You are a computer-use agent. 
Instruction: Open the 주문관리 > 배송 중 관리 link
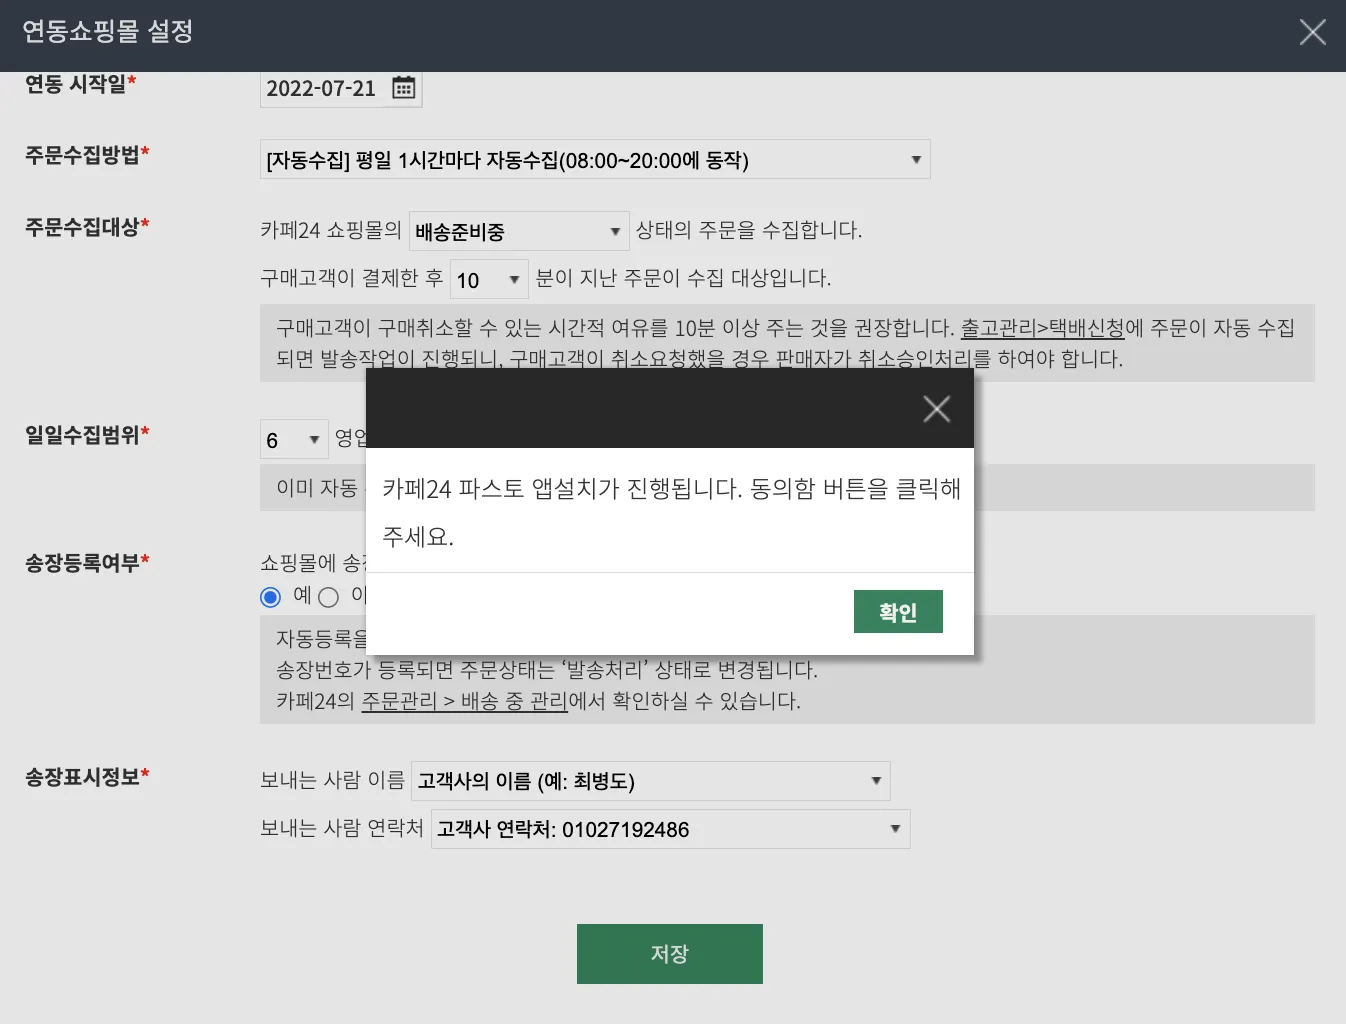point(464,701)
